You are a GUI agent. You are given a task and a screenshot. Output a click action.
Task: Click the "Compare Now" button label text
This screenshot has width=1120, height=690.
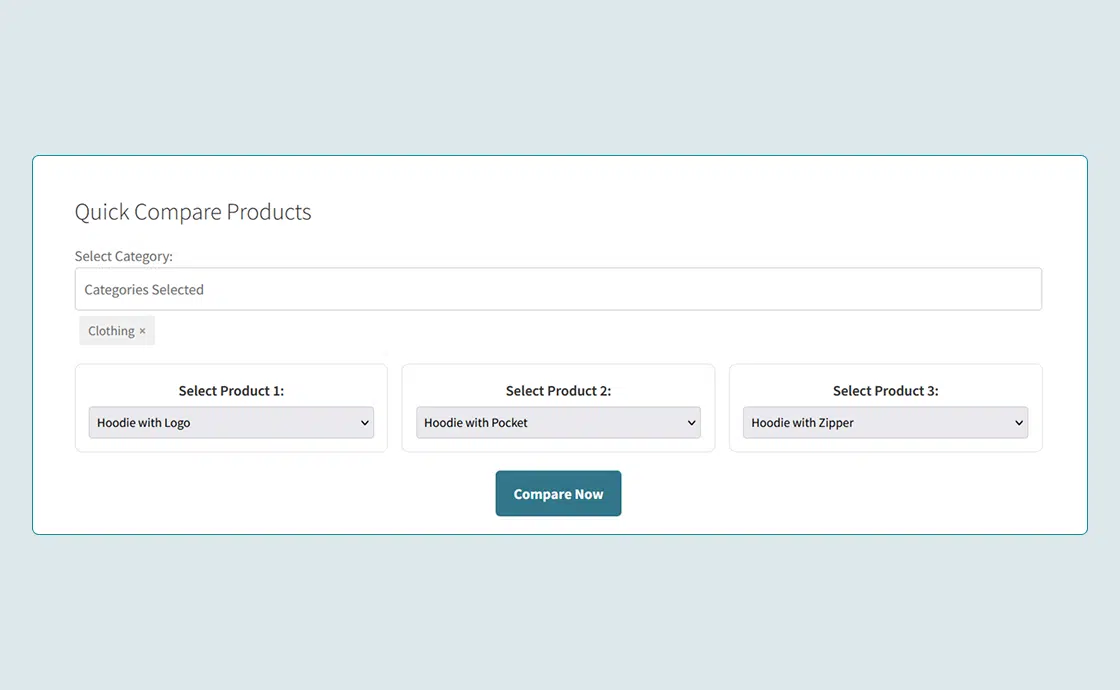click(558, 494)
